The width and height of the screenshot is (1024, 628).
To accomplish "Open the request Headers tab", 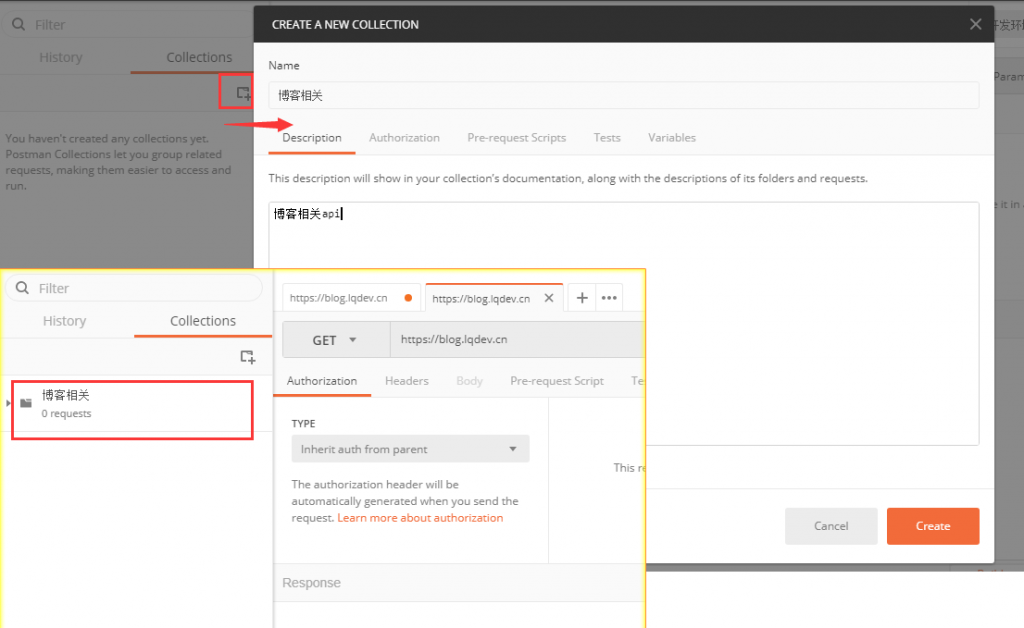I will click(x=407, y=381).
